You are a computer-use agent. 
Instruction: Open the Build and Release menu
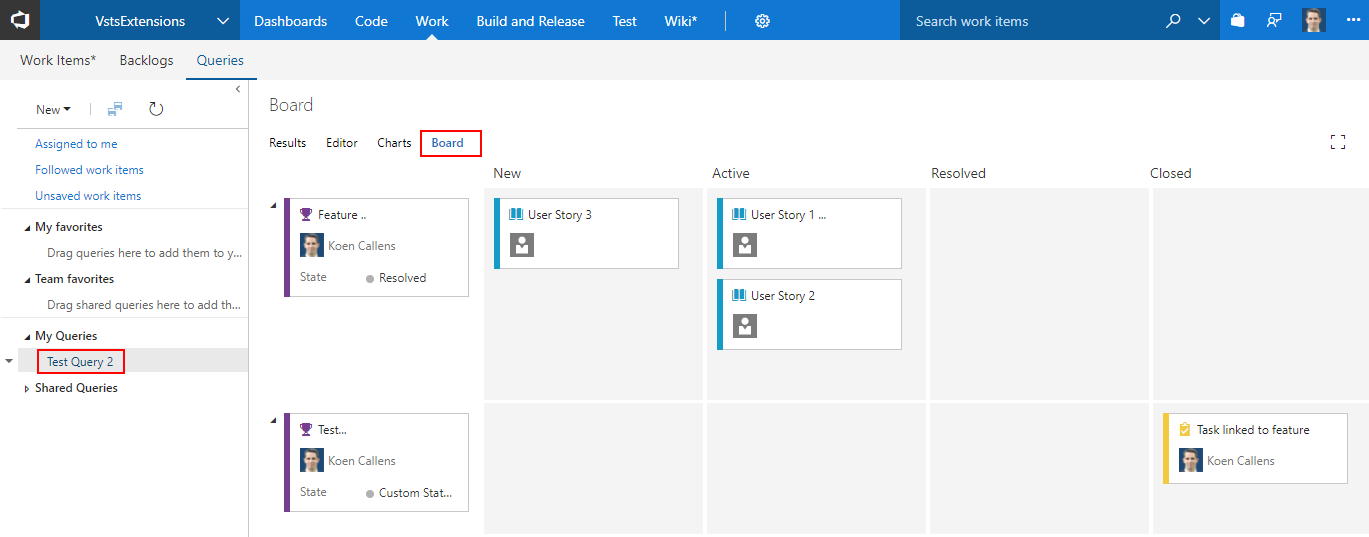(x=530, y=21)
